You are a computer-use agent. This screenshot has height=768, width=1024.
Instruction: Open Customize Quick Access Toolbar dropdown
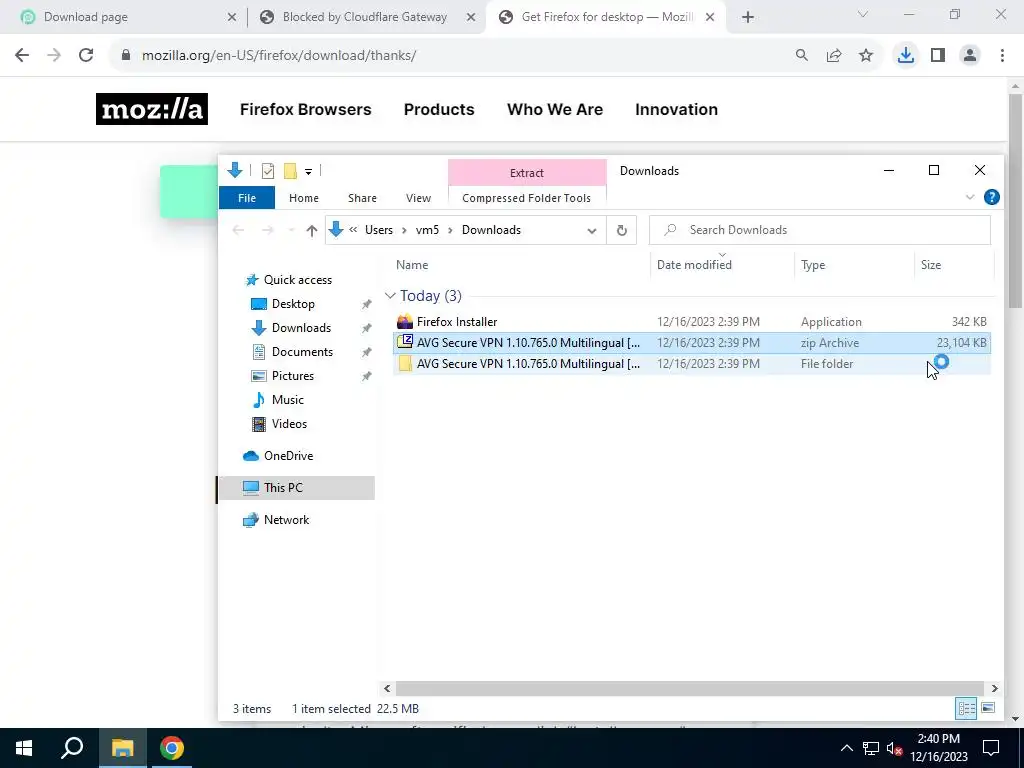click(x=308, y=172)
